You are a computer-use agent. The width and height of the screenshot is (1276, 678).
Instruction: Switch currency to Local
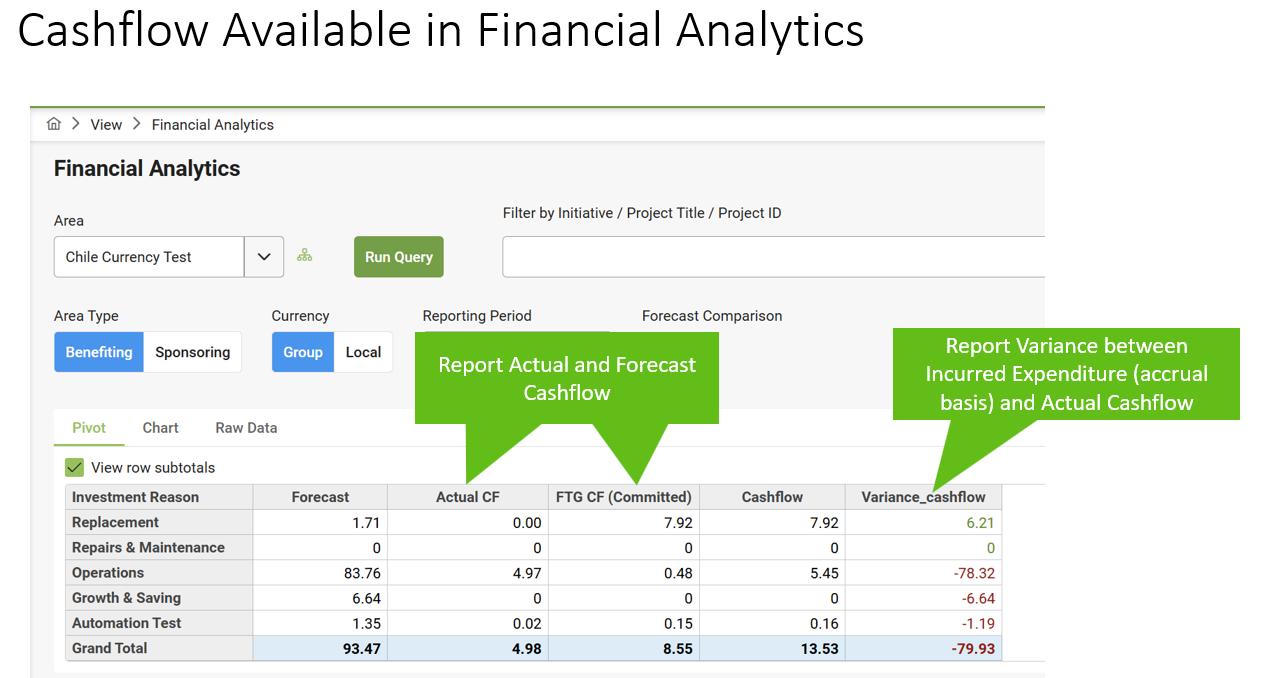point(364,352)
